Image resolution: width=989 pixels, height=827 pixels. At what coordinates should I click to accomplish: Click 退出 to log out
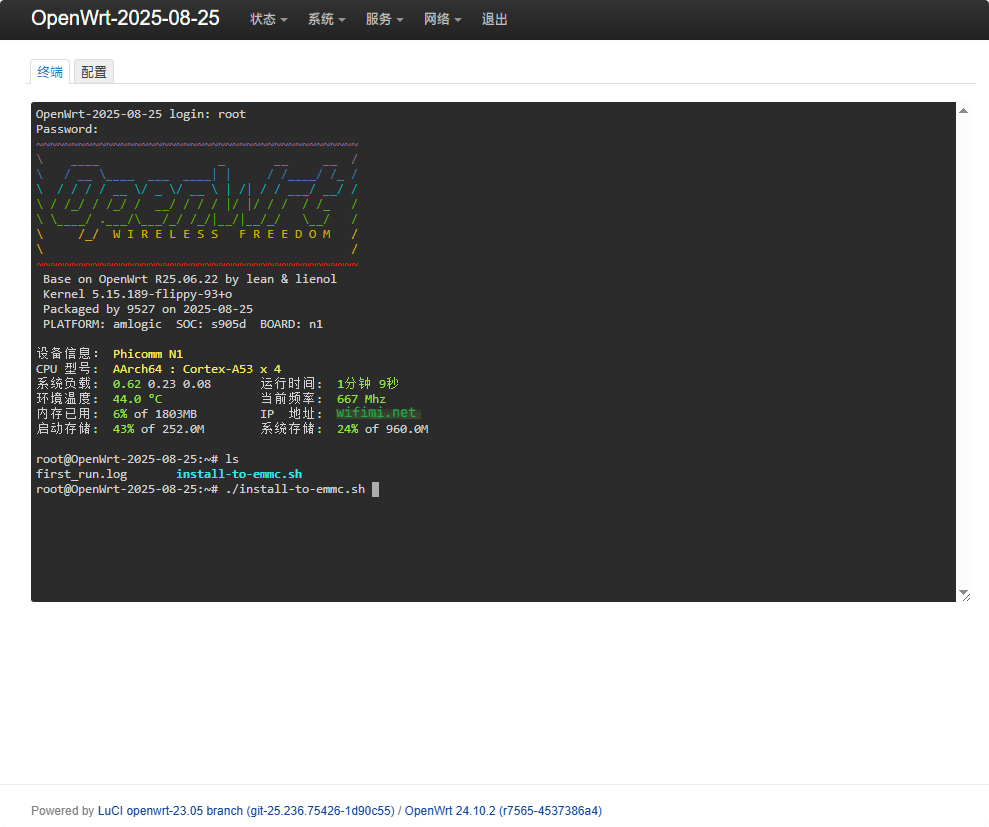(494, 20)
